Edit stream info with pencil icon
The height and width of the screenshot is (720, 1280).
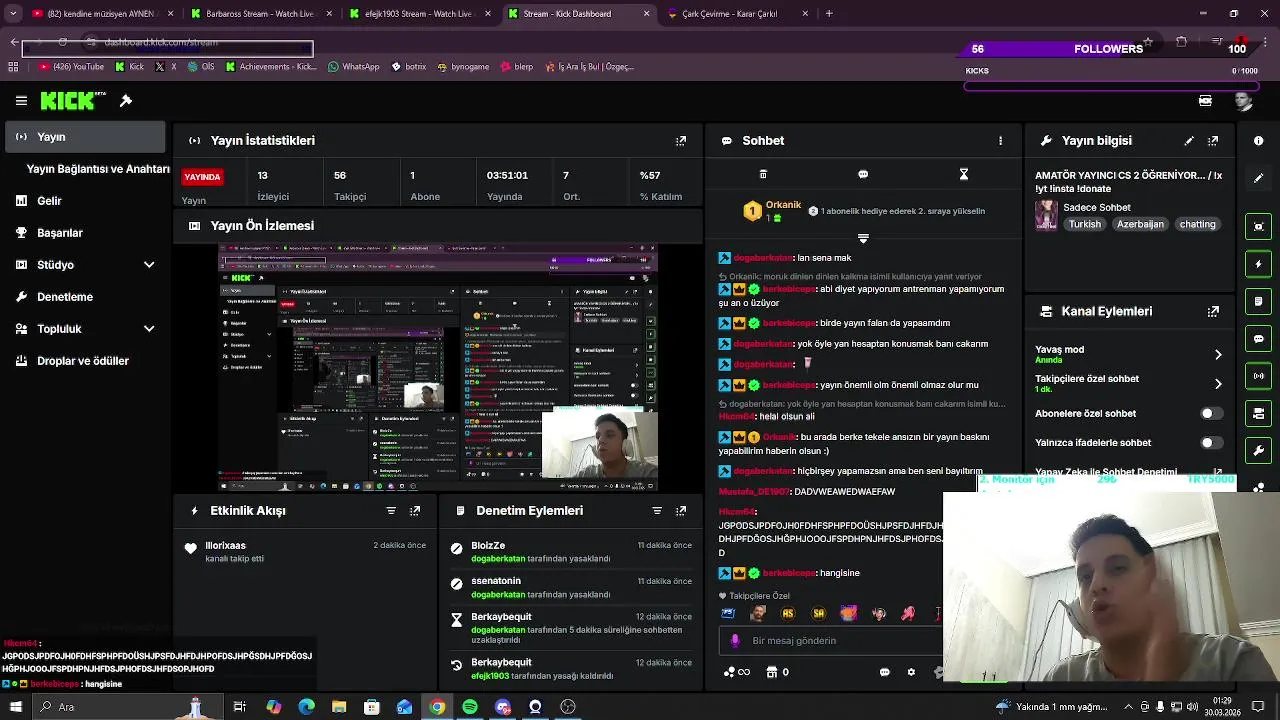(1189, 141)
